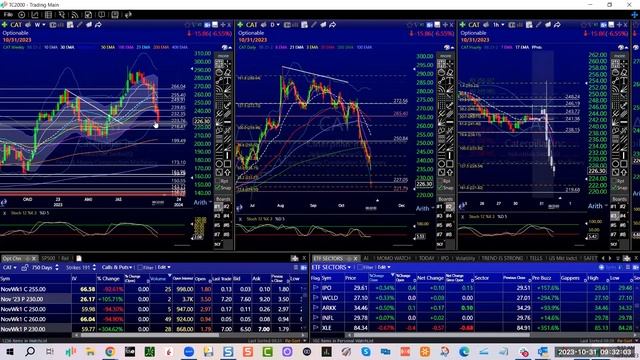Toggle Snap on the hourly chart drawing panel
This screenshot has width=640, height=360.
(620, 188)
